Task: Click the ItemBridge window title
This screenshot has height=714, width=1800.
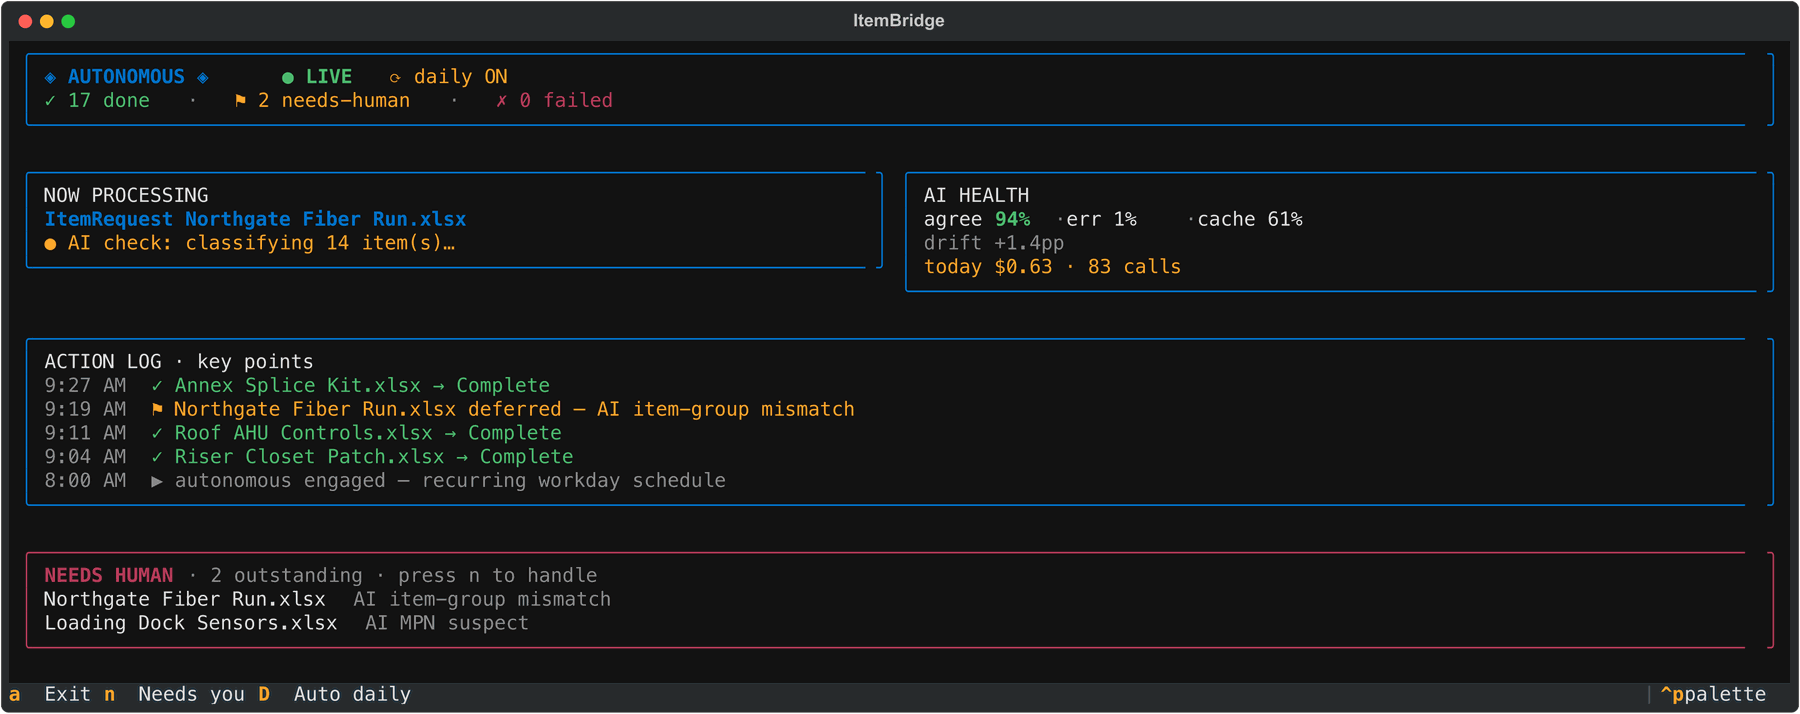Action: tap(898, 20)
